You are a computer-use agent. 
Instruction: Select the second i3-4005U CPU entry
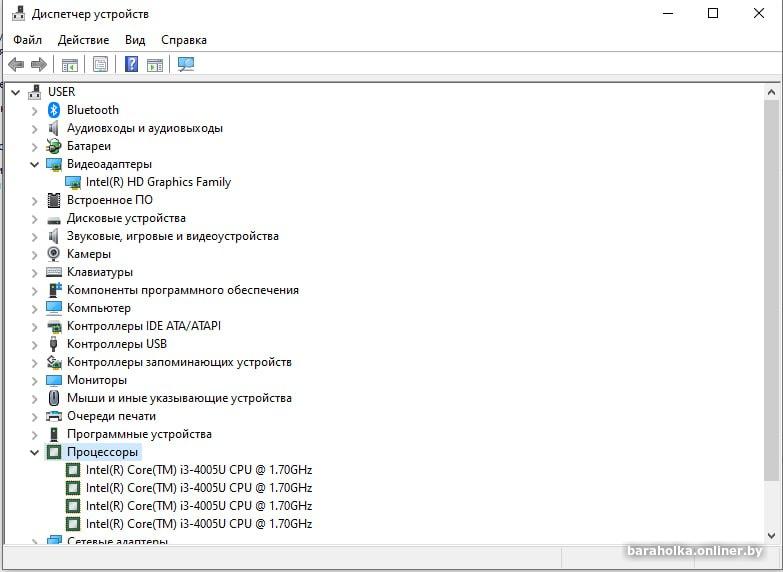[199, 488]
